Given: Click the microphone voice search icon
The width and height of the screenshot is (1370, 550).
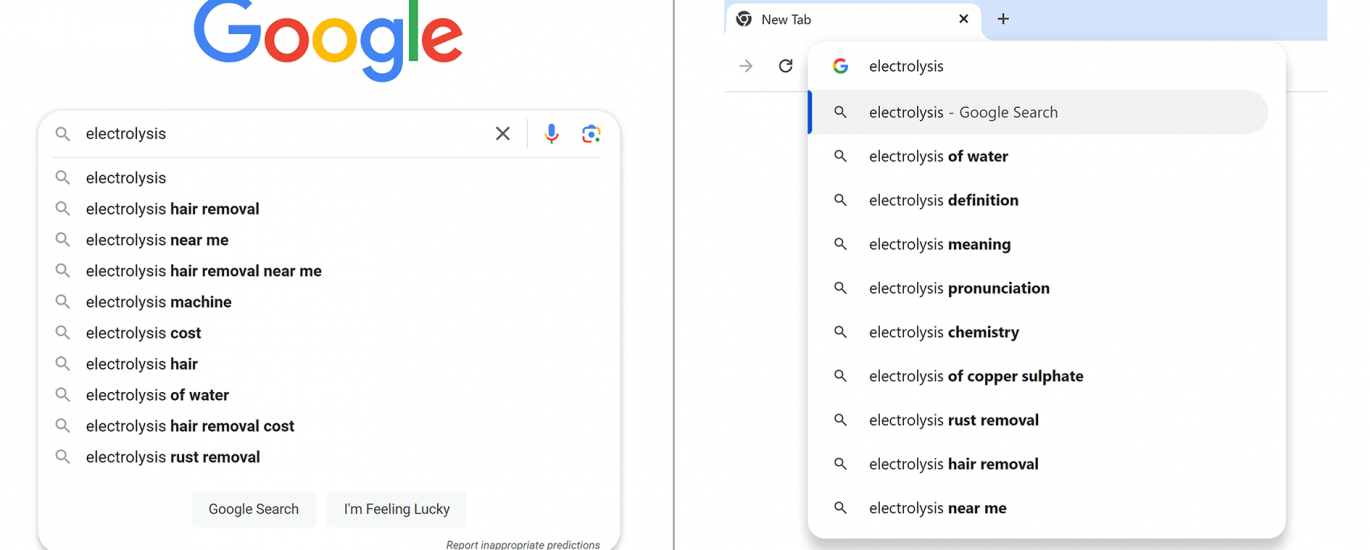Looking at the screenshot, I should coord(551,134).
